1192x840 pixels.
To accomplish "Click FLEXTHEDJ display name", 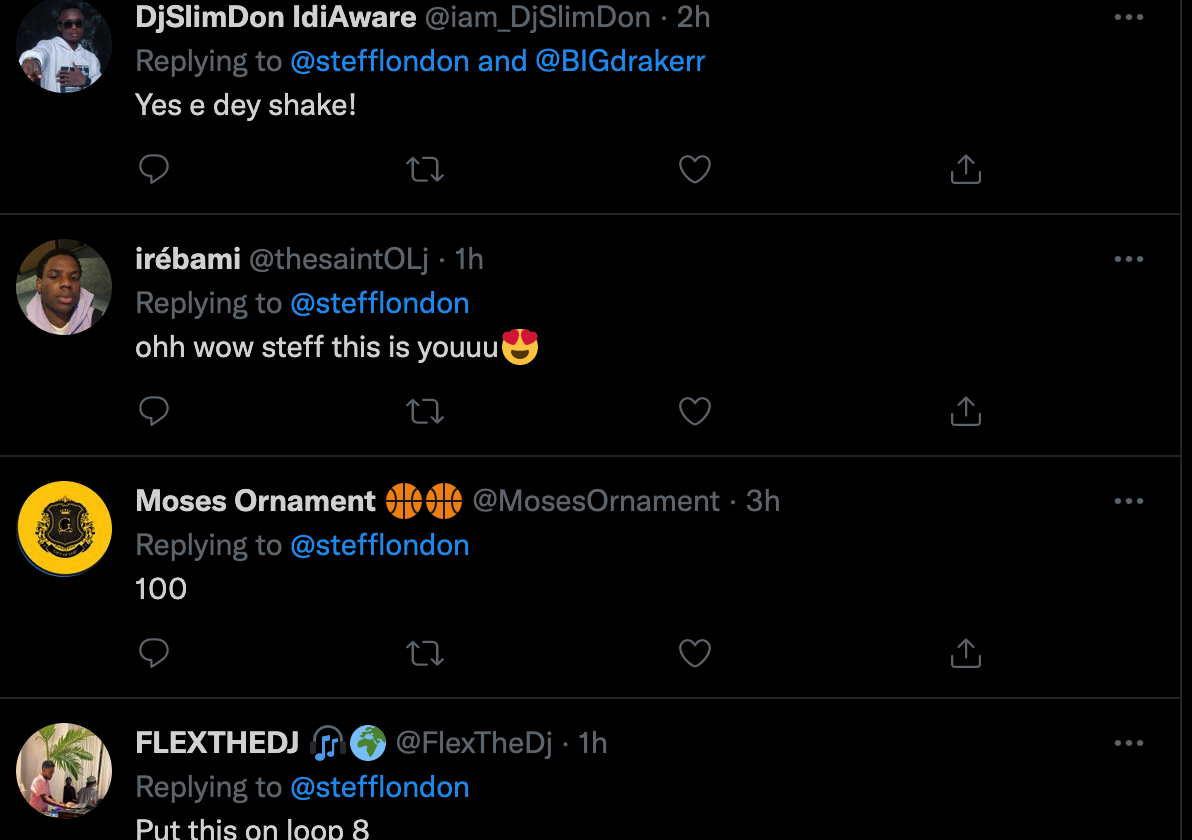I will (x=217, y=743).
